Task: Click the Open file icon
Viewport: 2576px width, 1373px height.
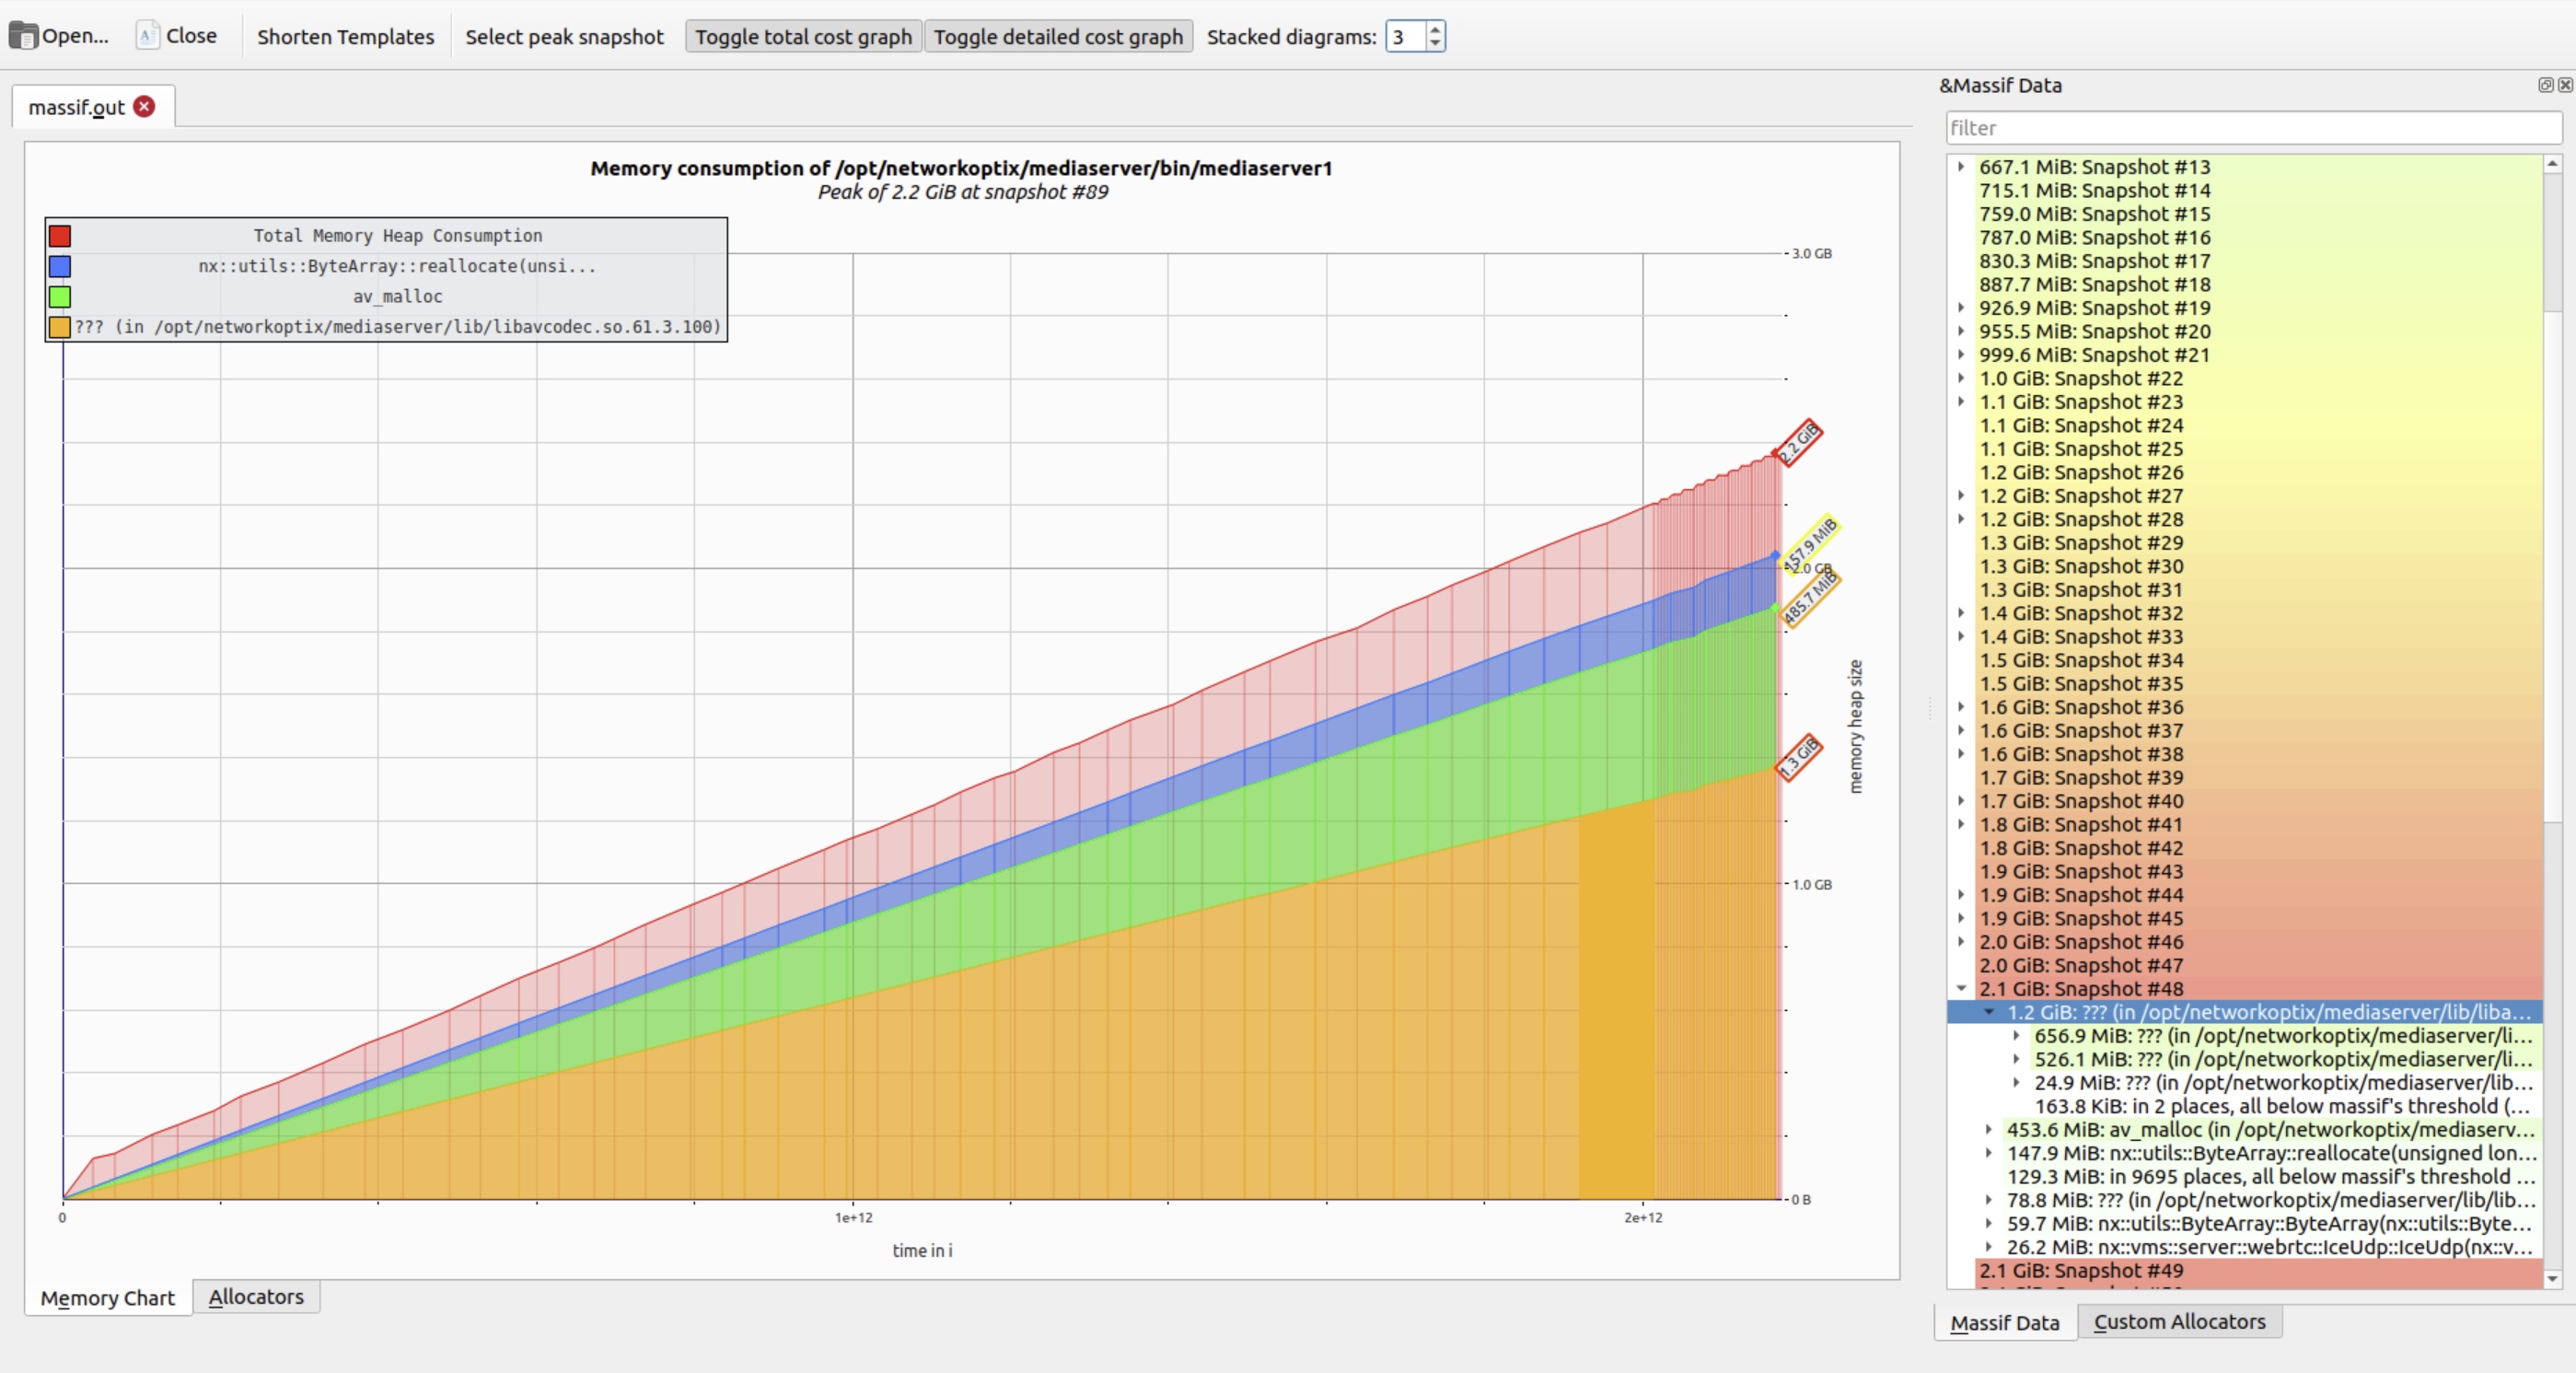Action: [x=23, y=36]
